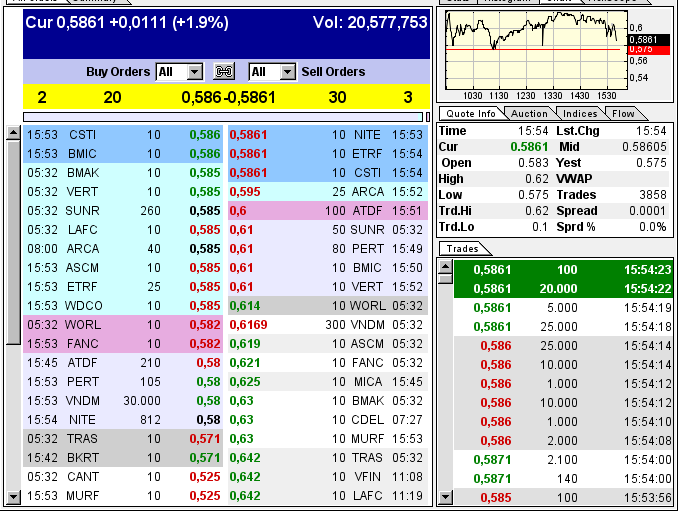Viewport: 696px width, 514px height.
Task: Select trade of 20.000 at 15:54:22
Action: (563, 289)
